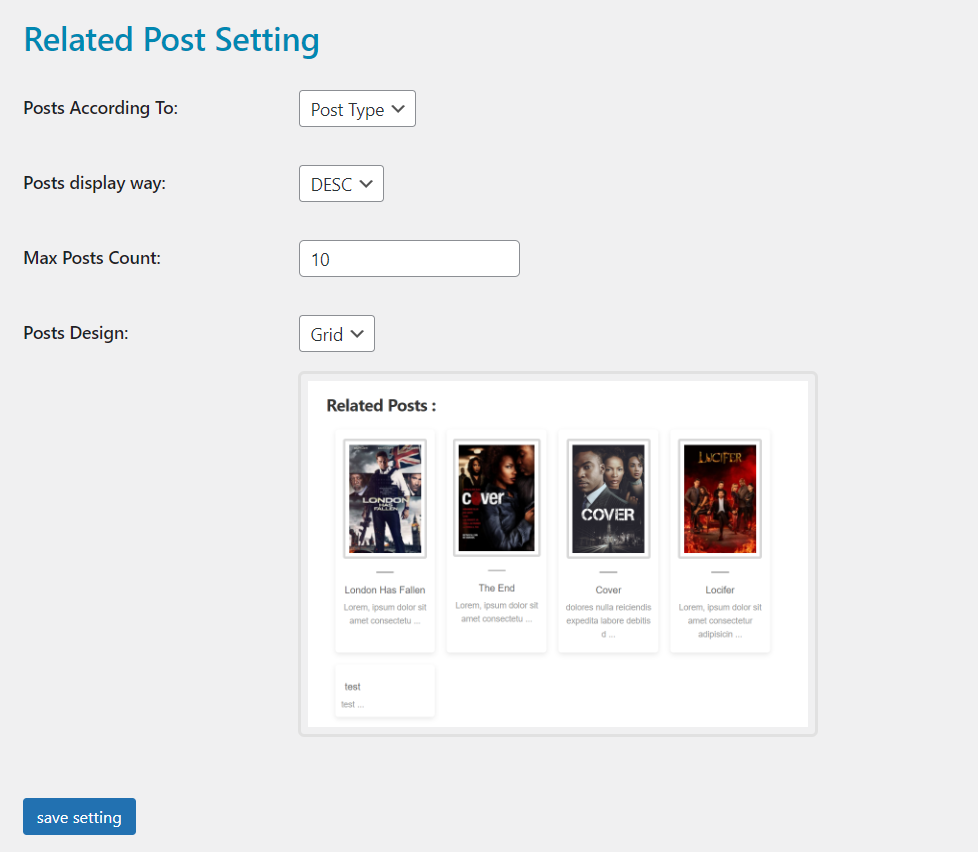Click the Max Posts Count label
The height and width of the screenshot is (852, 978).
pos(92,258)
